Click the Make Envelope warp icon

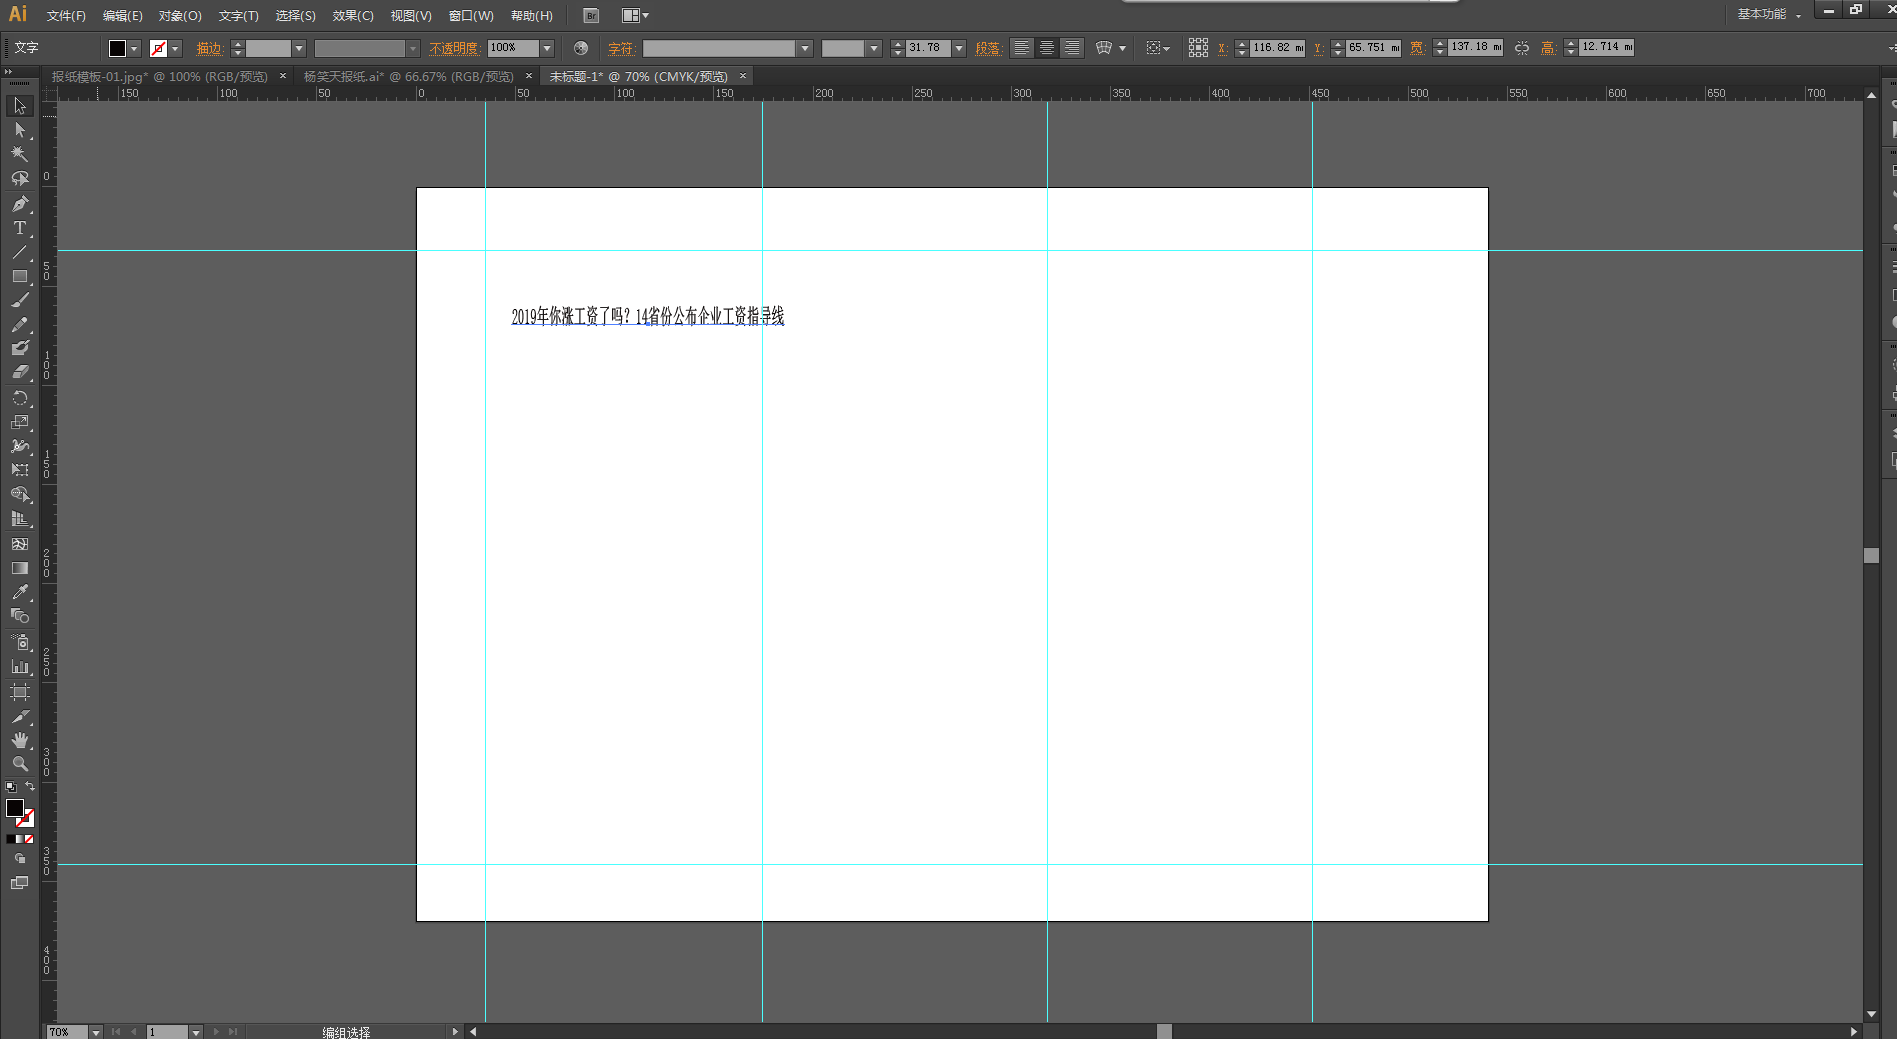click(1104, 48)
